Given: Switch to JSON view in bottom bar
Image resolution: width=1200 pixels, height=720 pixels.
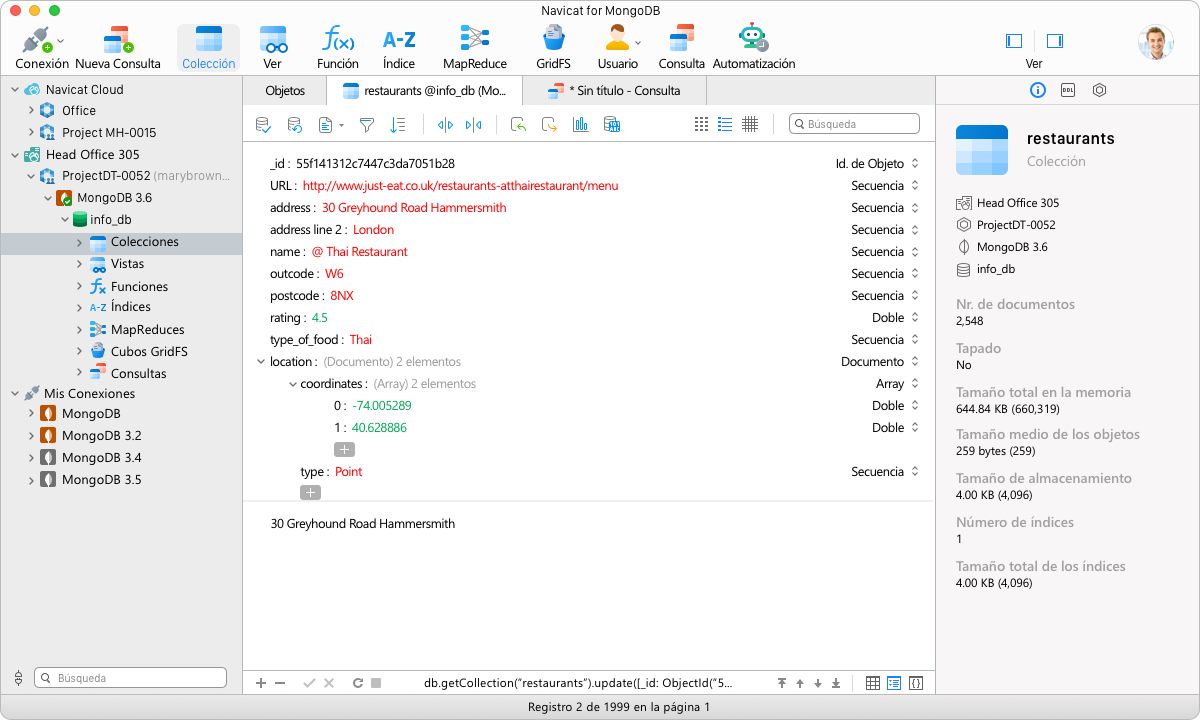Looking at the screenshot, I should point(915,683).
